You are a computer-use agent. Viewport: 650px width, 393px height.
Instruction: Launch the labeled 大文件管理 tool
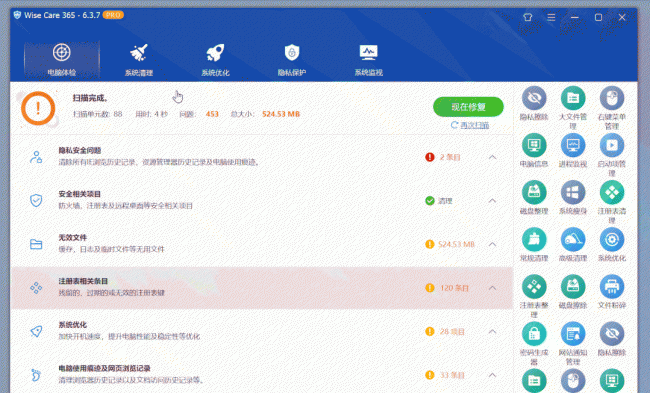[x=573, y=108]
